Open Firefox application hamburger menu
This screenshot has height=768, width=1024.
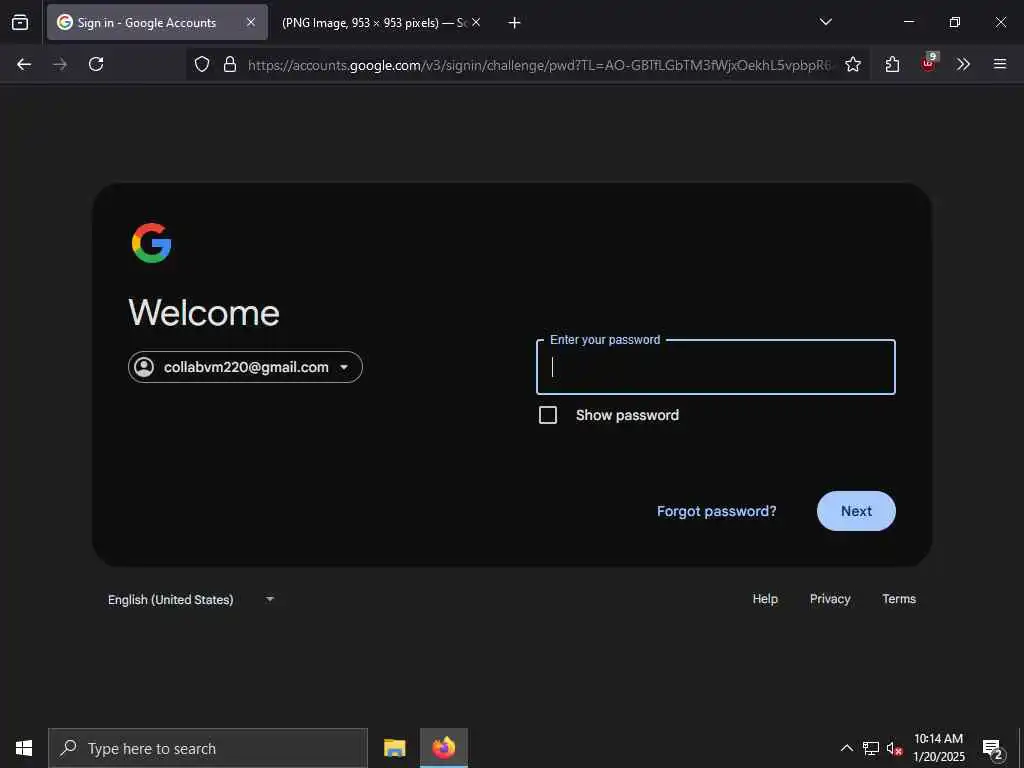1000,64
